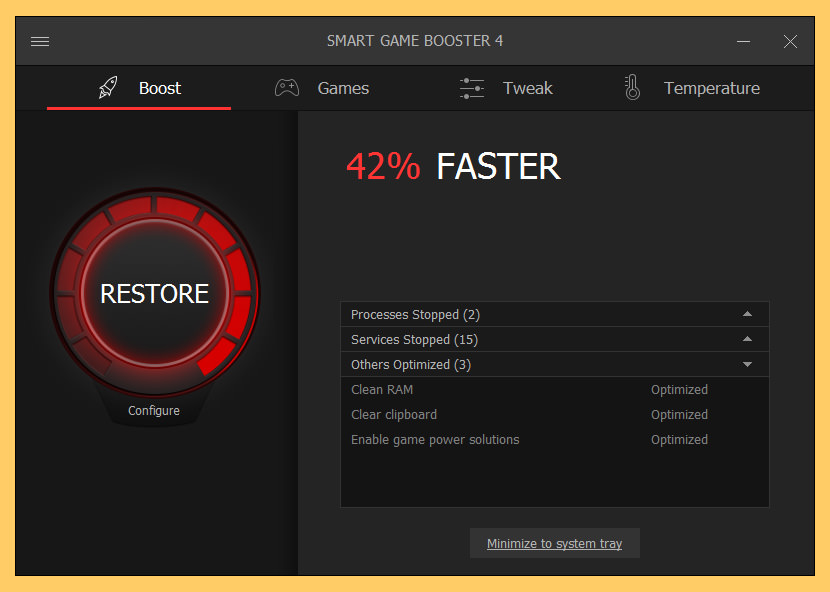The image size is (830, 592).
Task: Collapse Others Optimized (3) arrow
Action: [747, 364]
